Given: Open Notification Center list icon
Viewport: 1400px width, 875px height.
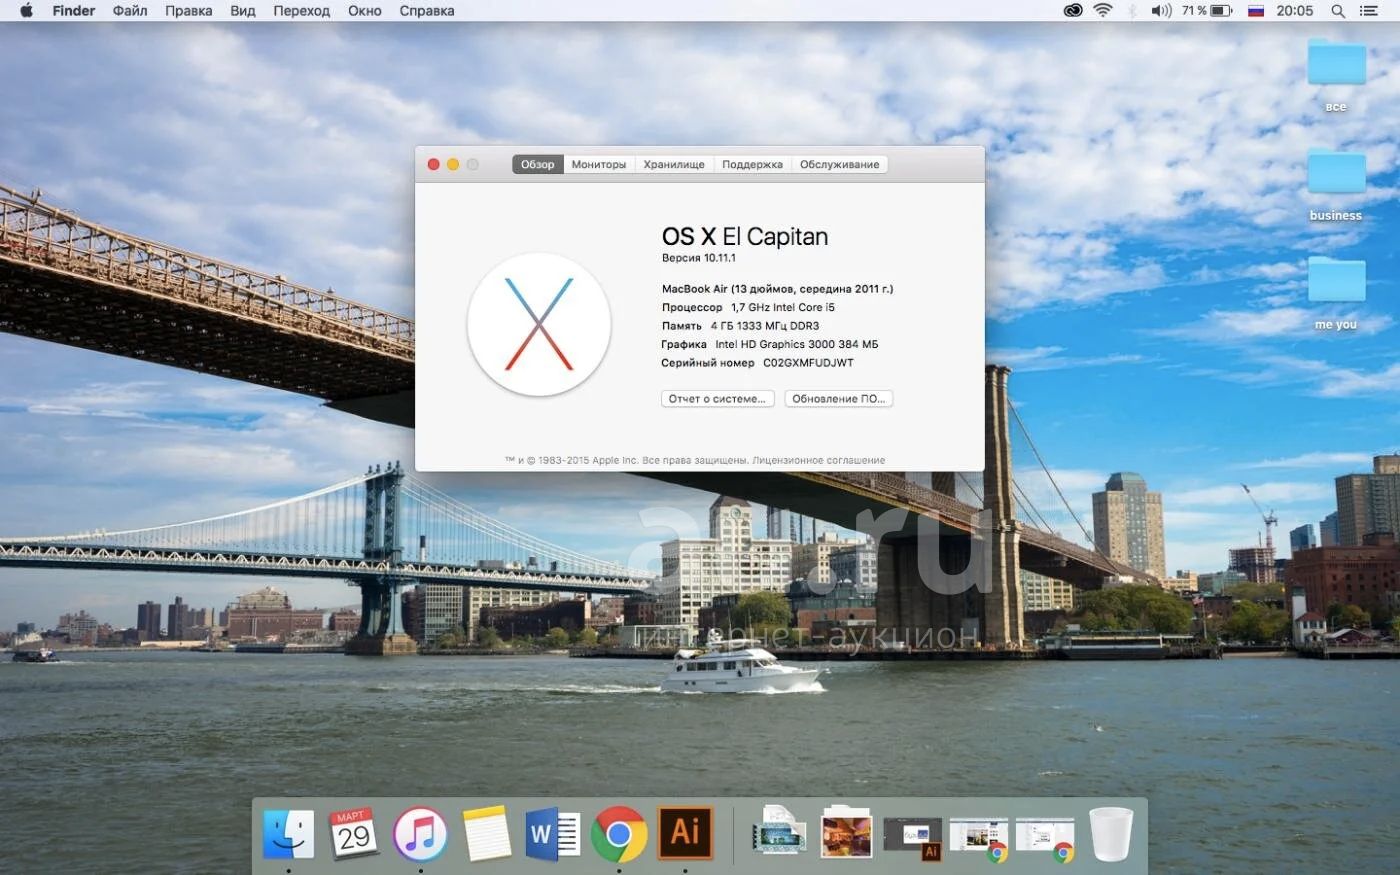Looking at the screenshot, I should click(1369, 11).
